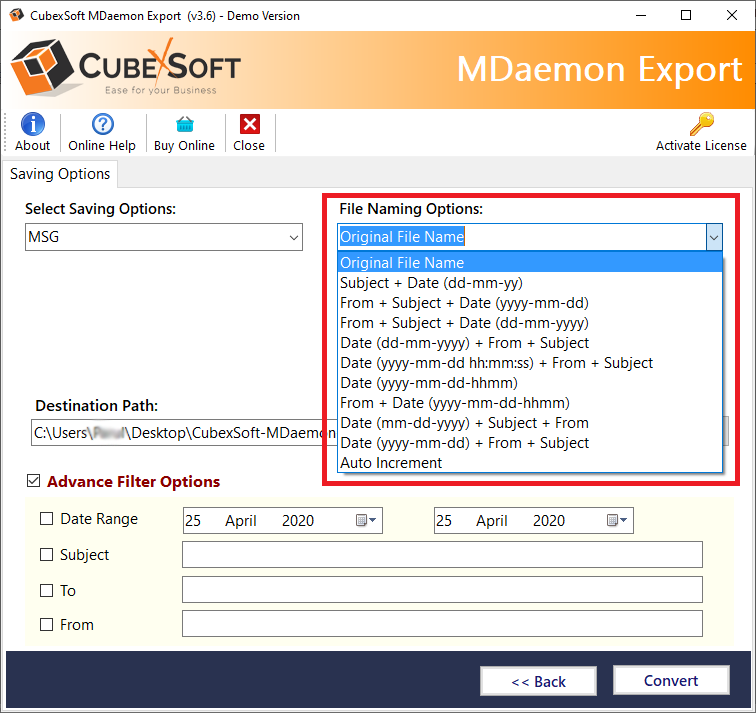
Task: Maximize the MDaemon Export window
Action: point(686,15)
